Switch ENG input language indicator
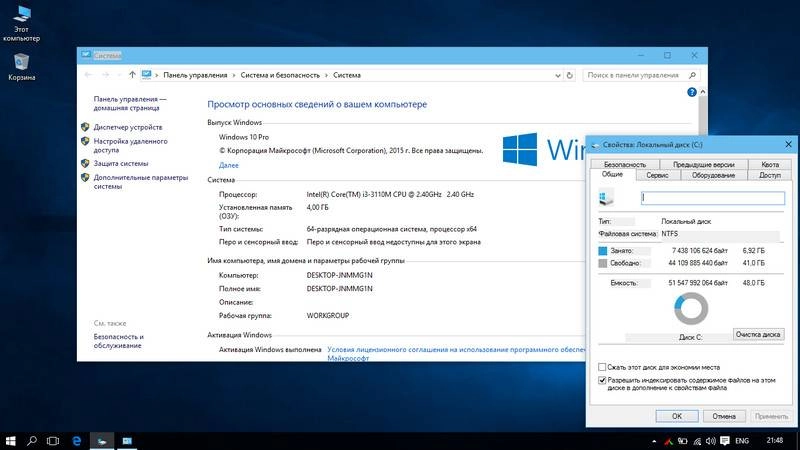This screenshot has height=450, width=800. (x=742, y=441)
